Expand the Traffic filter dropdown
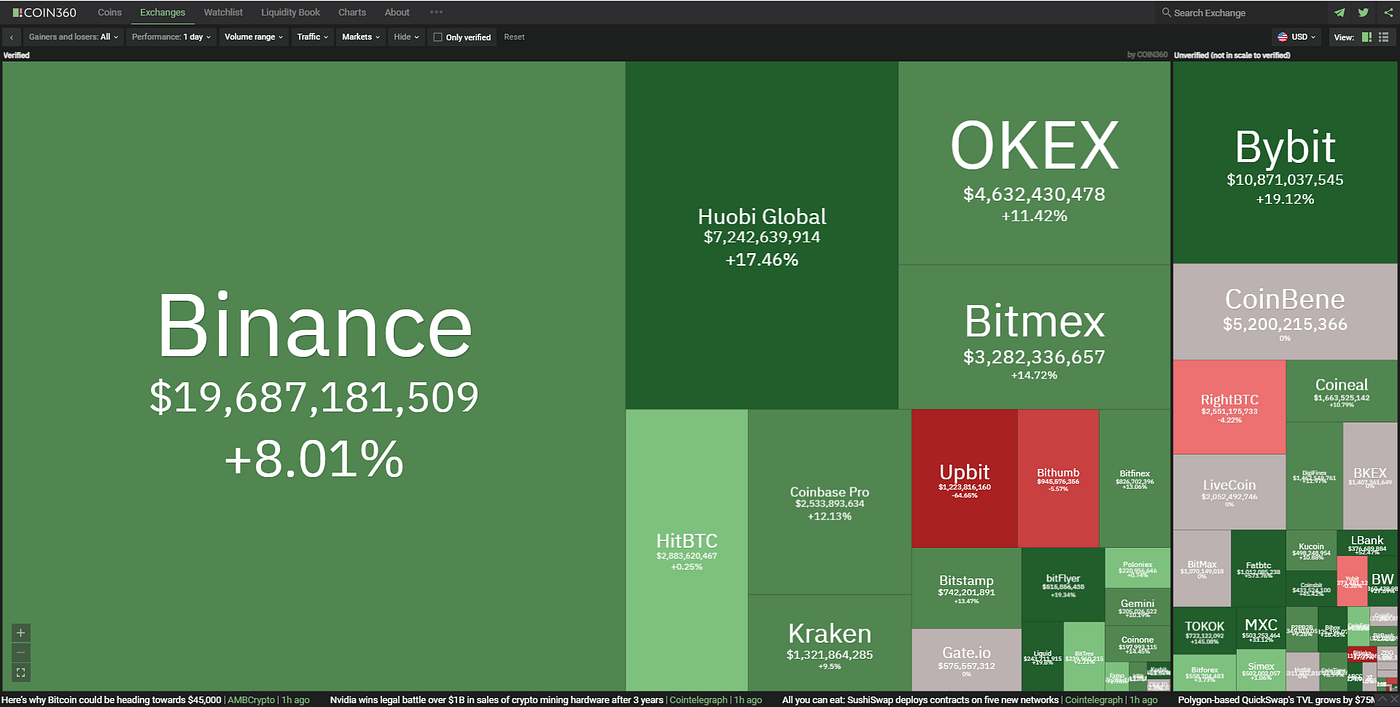The width and height of the screenshot is (1400, 707). click(x=312, y=37)
